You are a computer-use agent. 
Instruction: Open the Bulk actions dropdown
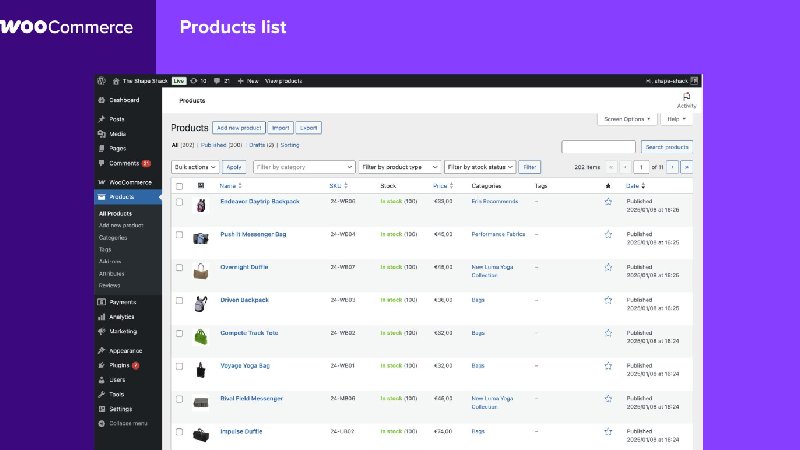coord(195,167)
